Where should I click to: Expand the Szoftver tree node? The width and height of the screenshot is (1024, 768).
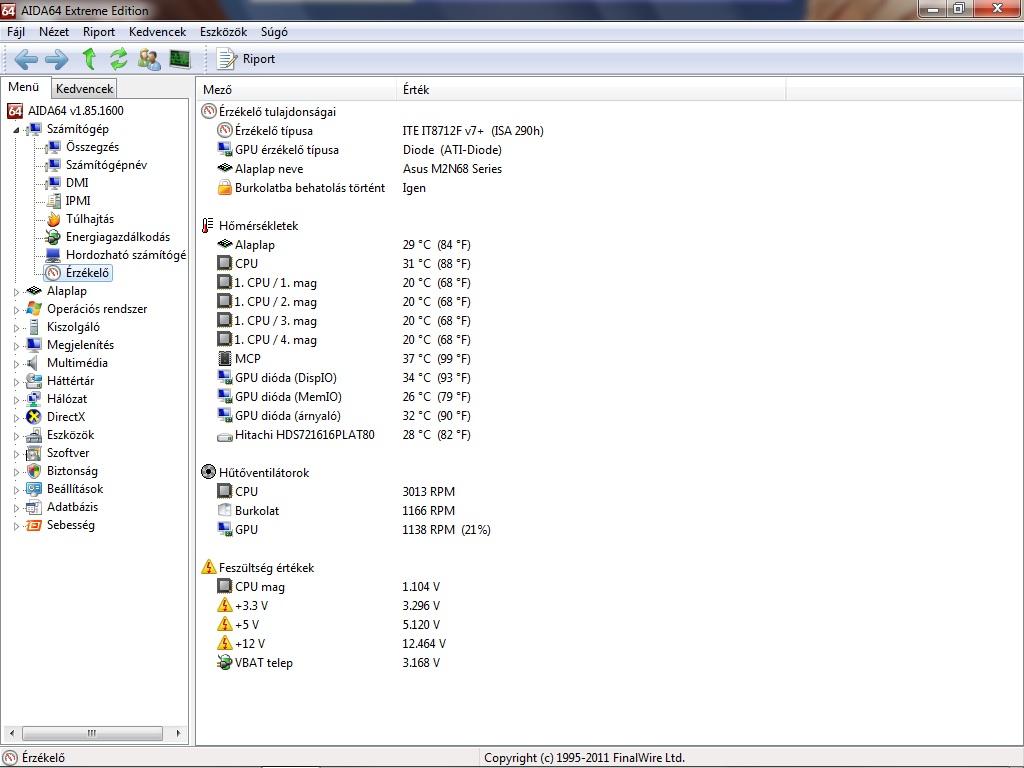click(x=16, y=454)
